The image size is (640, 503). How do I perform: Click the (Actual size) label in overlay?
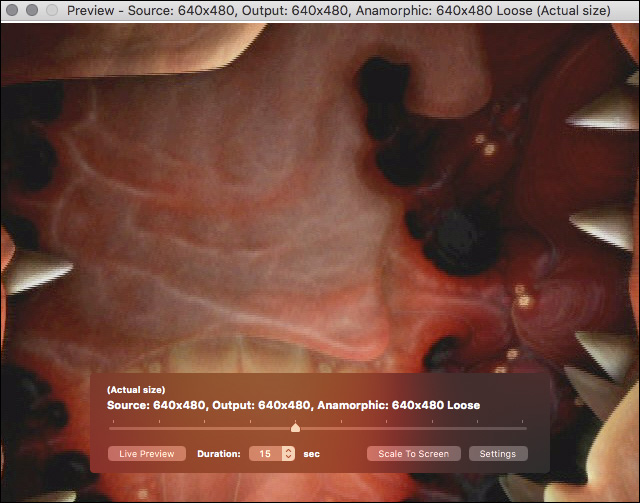point(136,389)
